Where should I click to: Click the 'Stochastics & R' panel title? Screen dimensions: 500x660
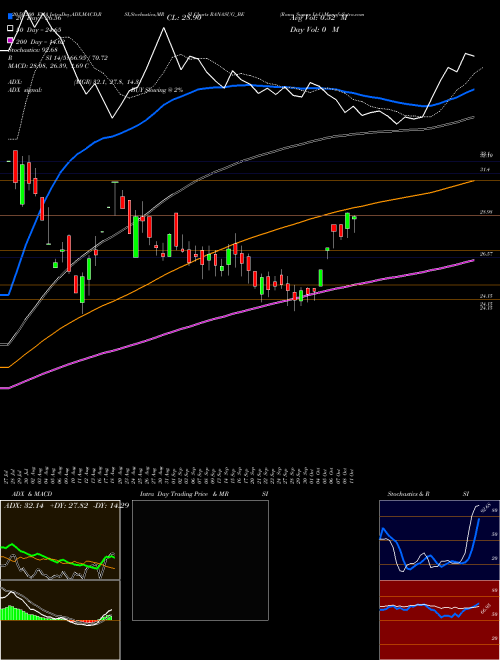(x=408, y=494)
